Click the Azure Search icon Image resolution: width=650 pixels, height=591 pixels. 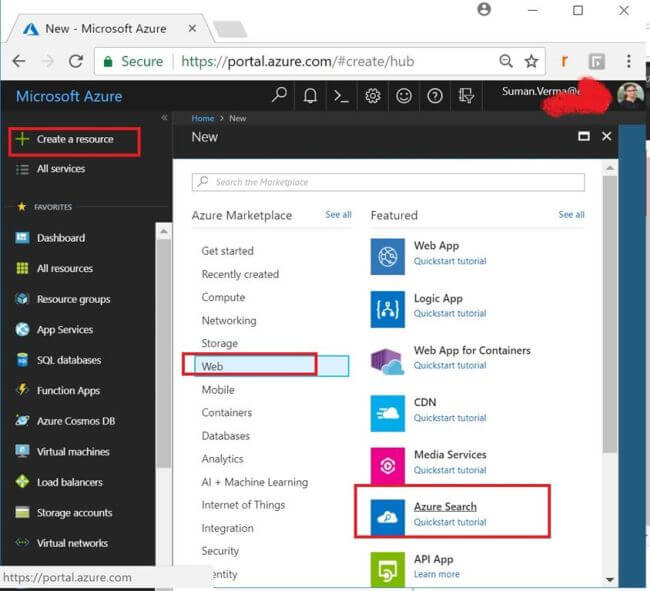[x=388, y=517]
